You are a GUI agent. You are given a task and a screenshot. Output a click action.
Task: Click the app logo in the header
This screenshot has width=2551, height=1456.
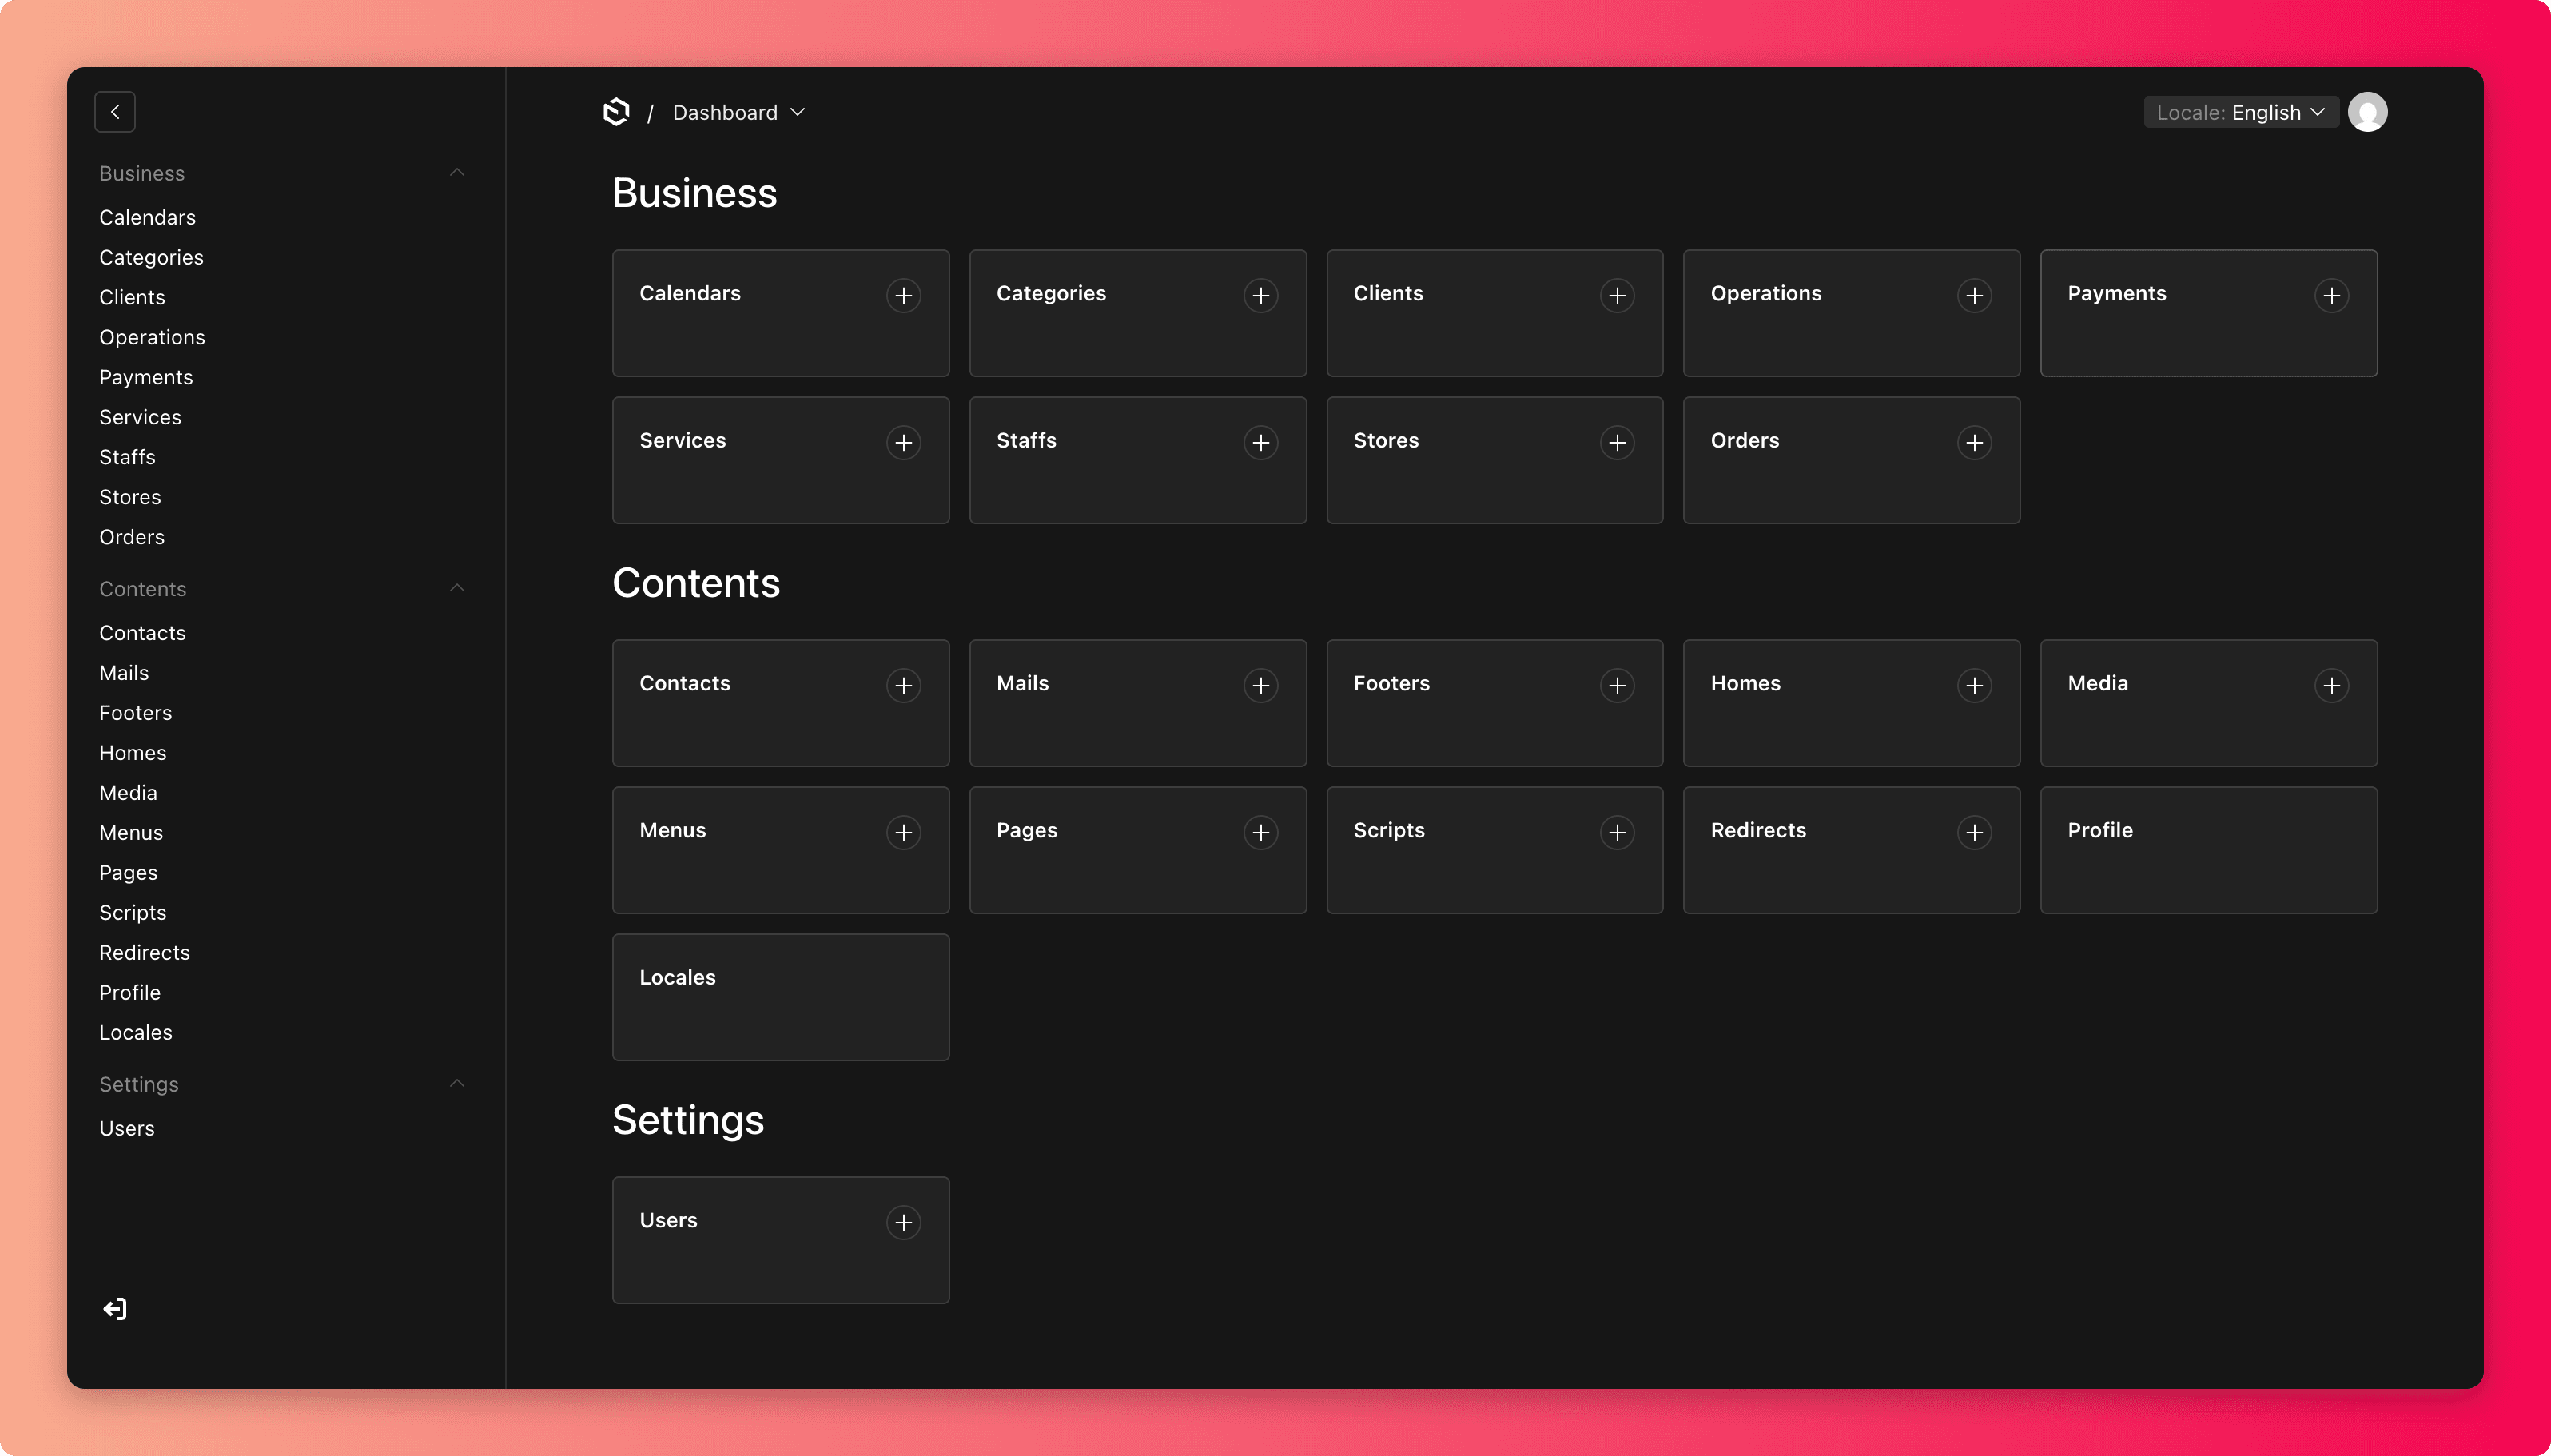[x=617, y=112]
